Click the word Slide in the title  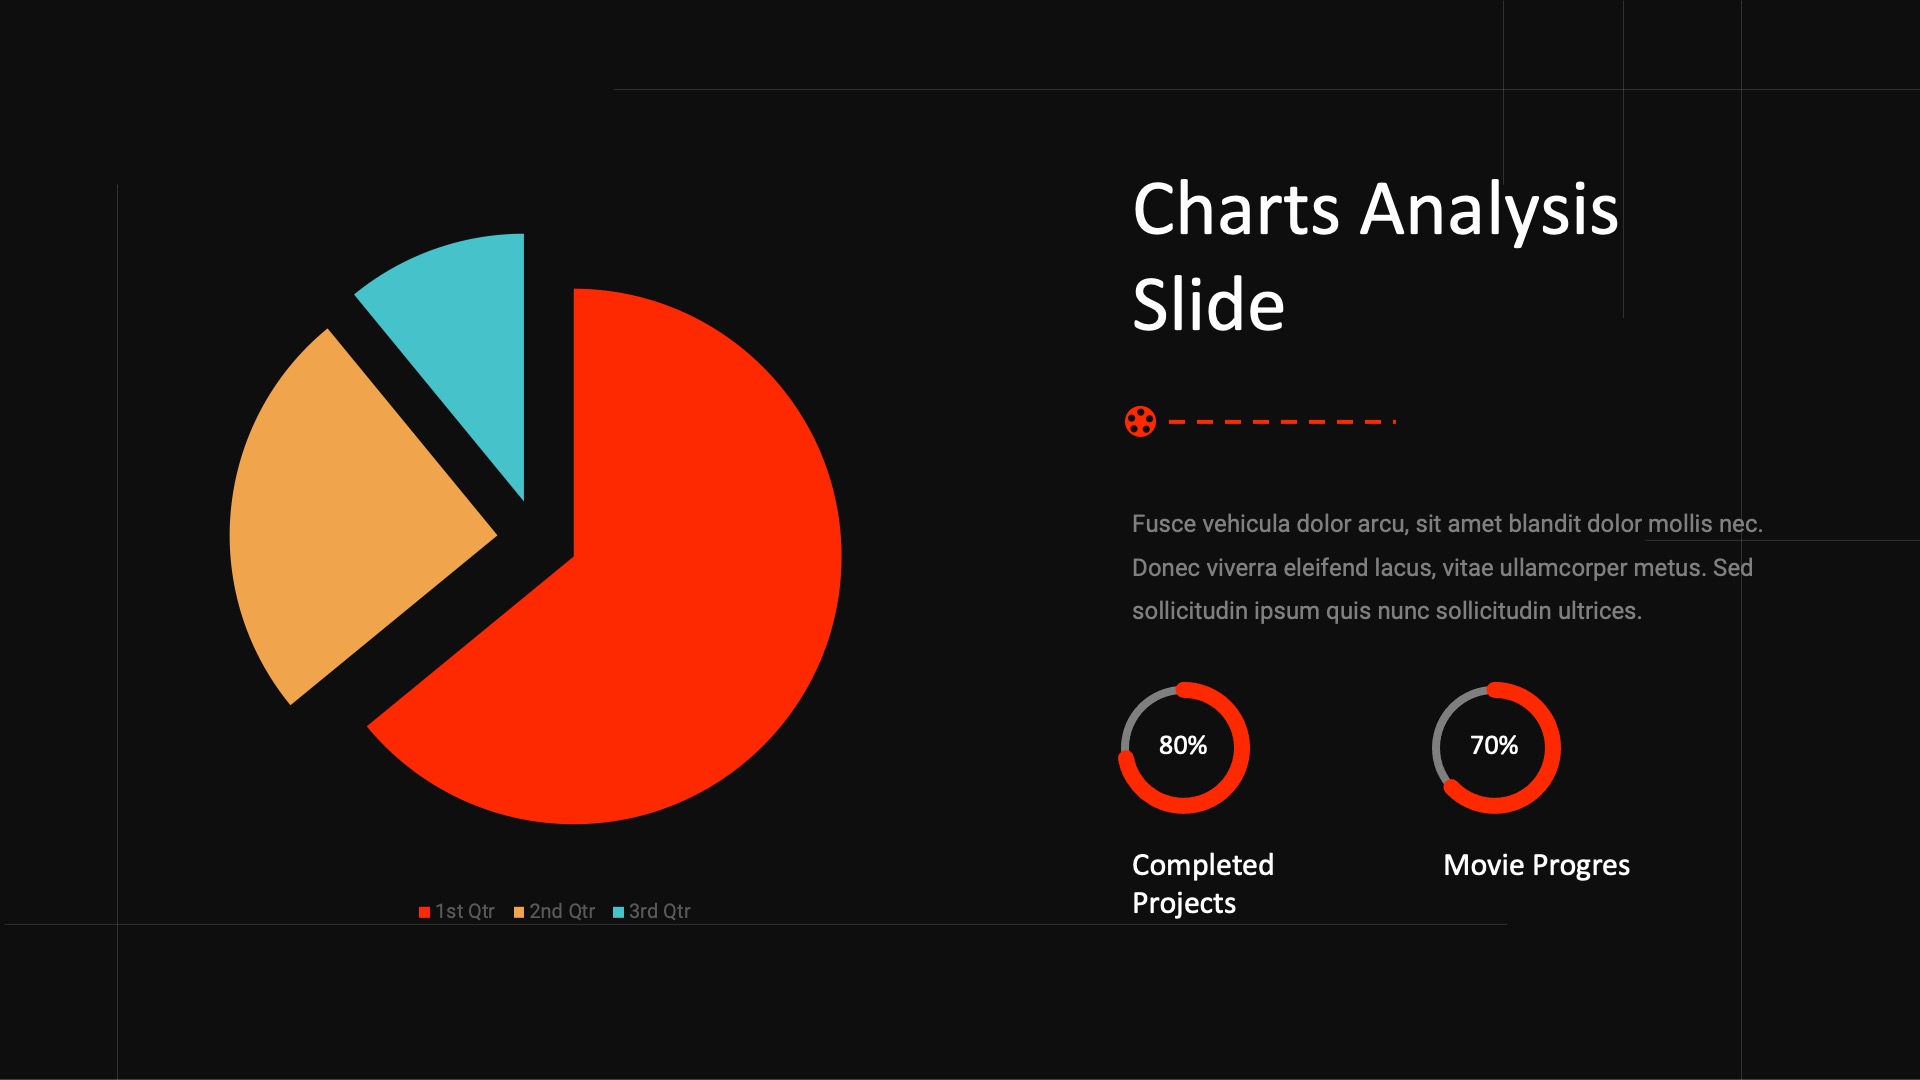coord(1208,305)
